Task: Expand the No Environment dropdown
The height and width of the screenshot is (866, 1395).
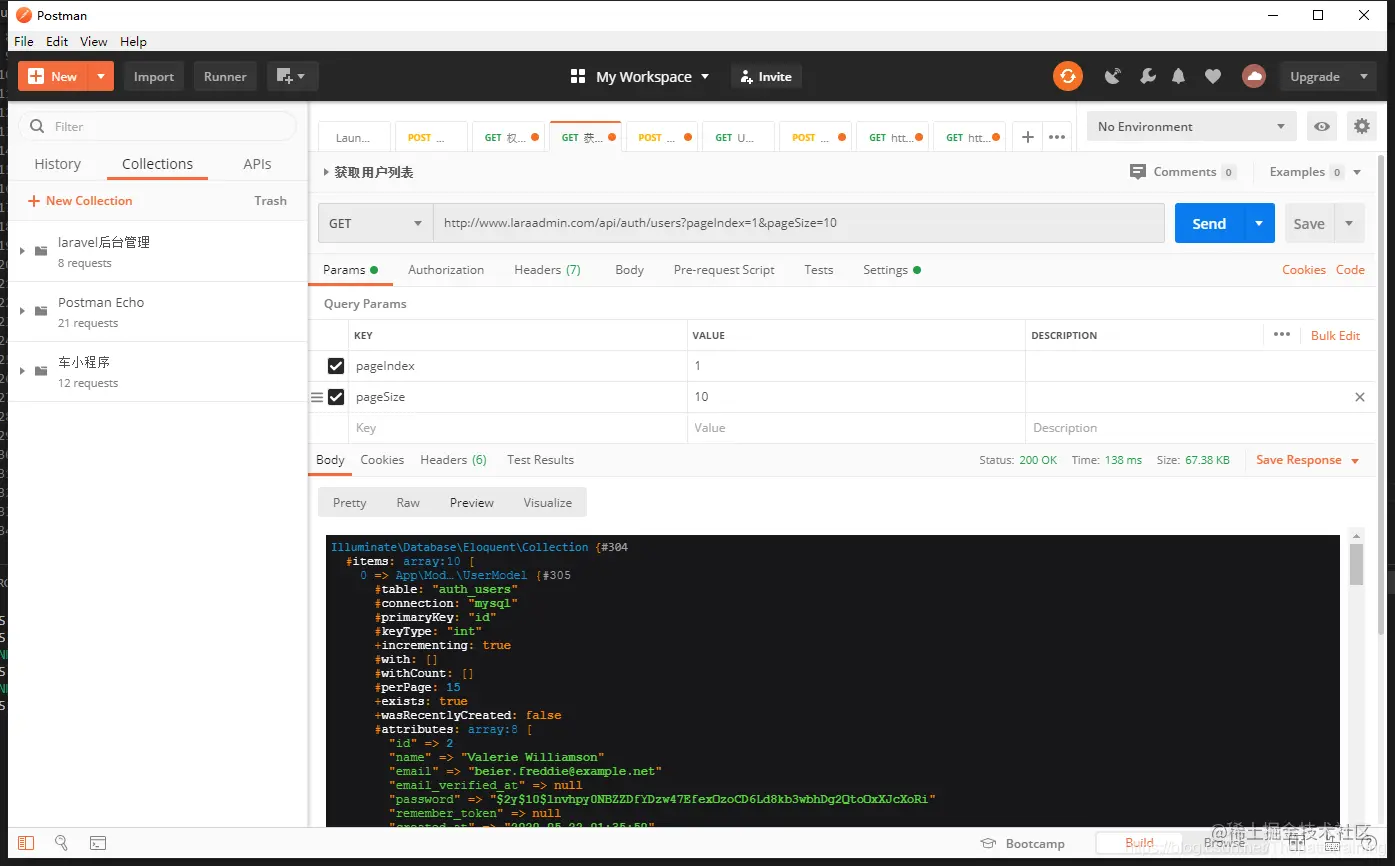Action: pyautogui.click(x=1191, y=127)
